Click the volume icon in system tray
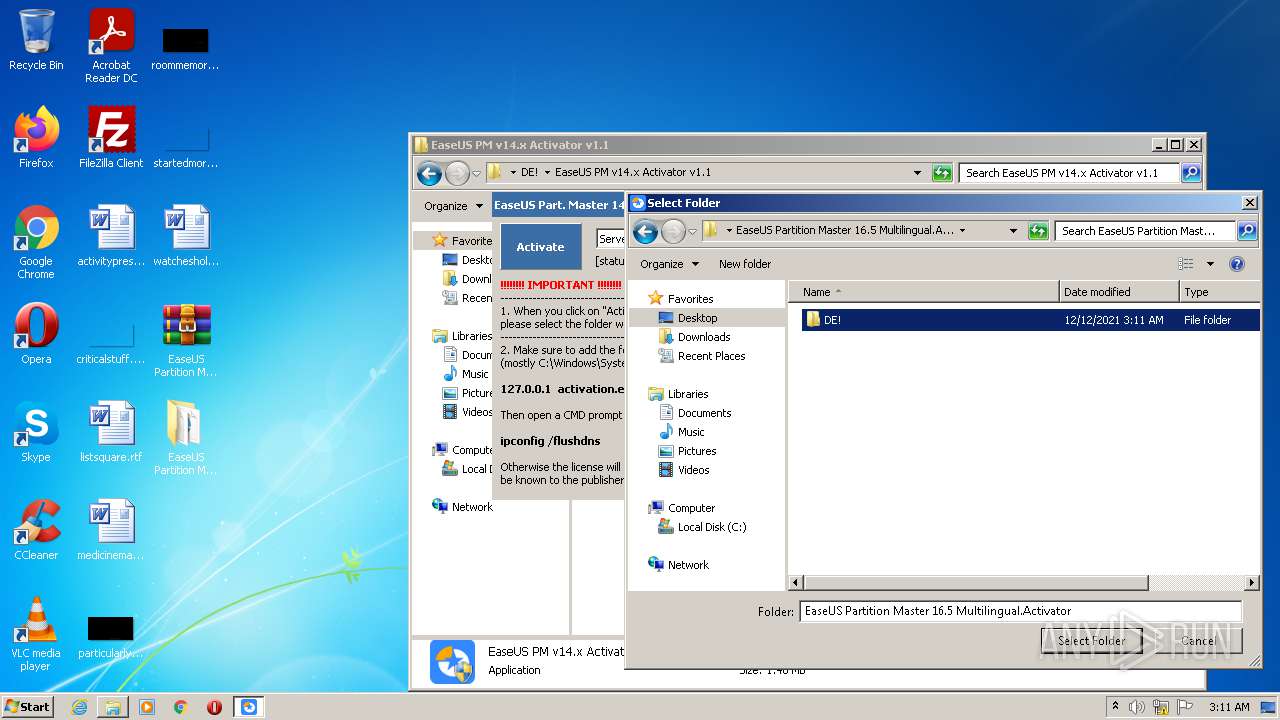The image size is (1280, 720). 1136,707
